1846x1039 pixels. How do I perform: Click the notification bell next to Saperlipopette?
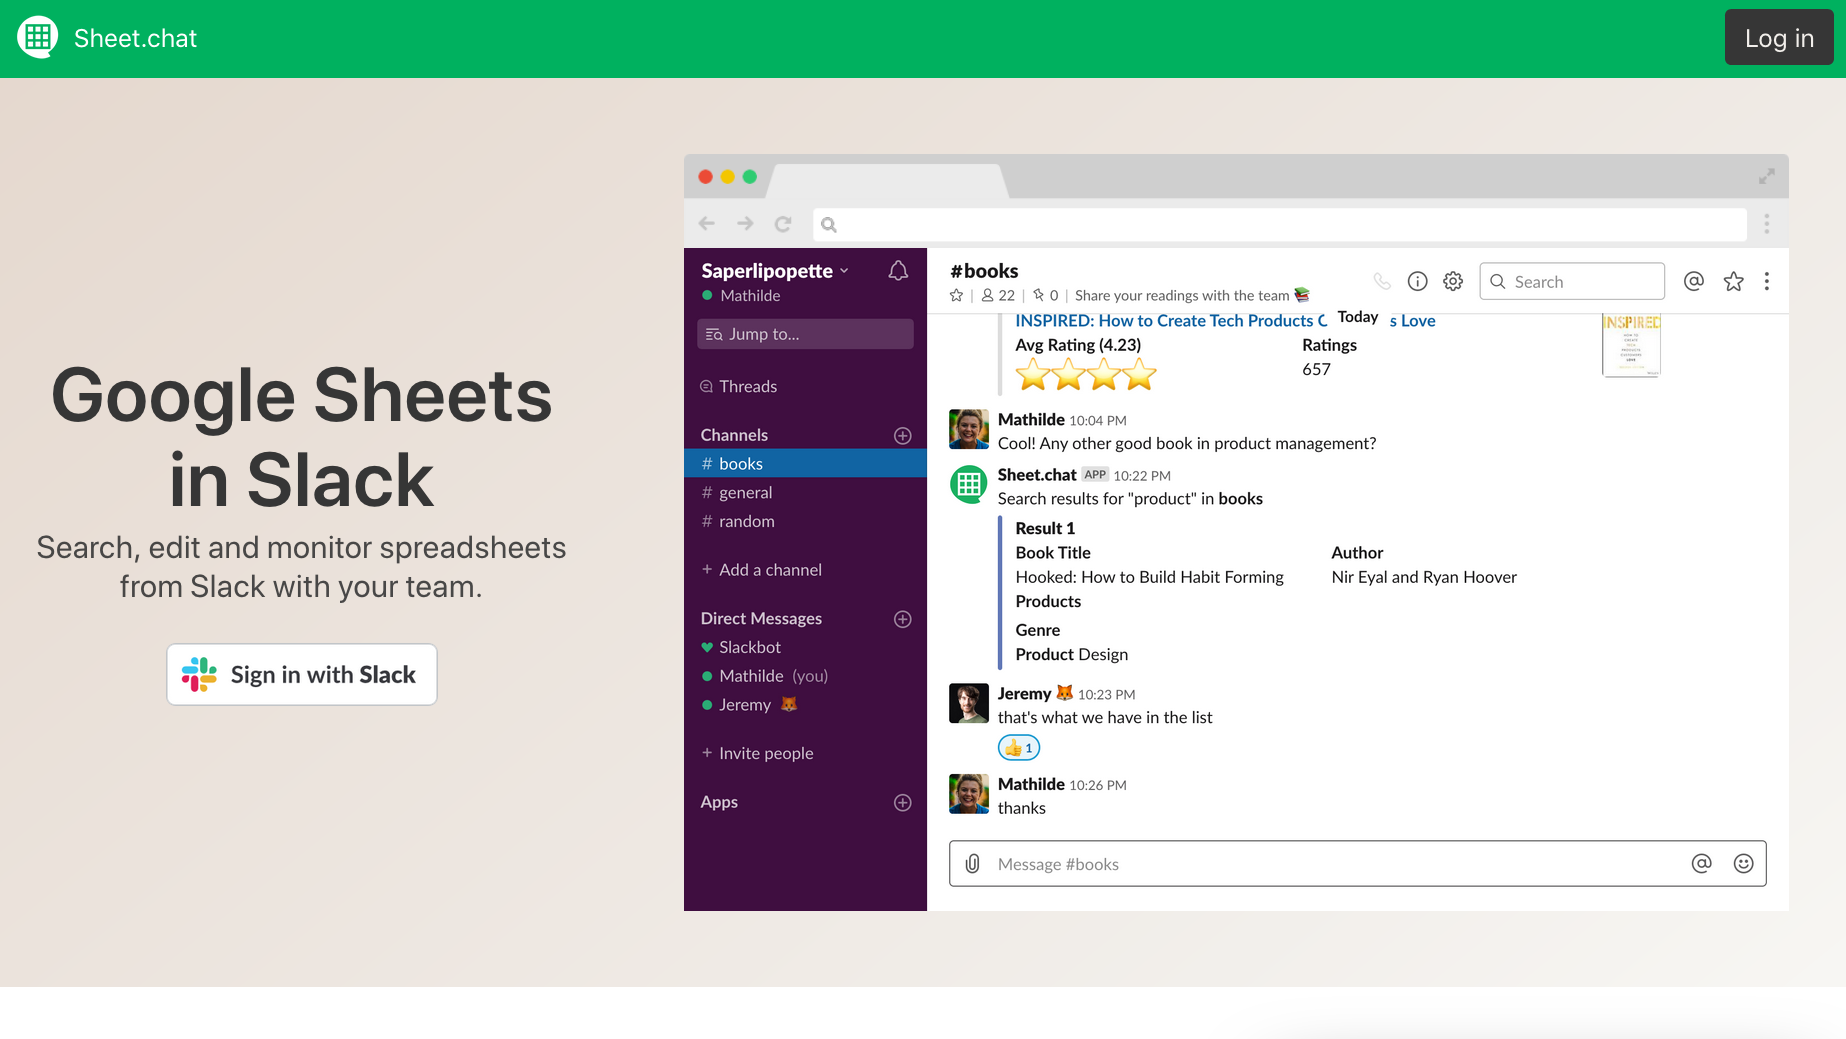tap(897, 270)
